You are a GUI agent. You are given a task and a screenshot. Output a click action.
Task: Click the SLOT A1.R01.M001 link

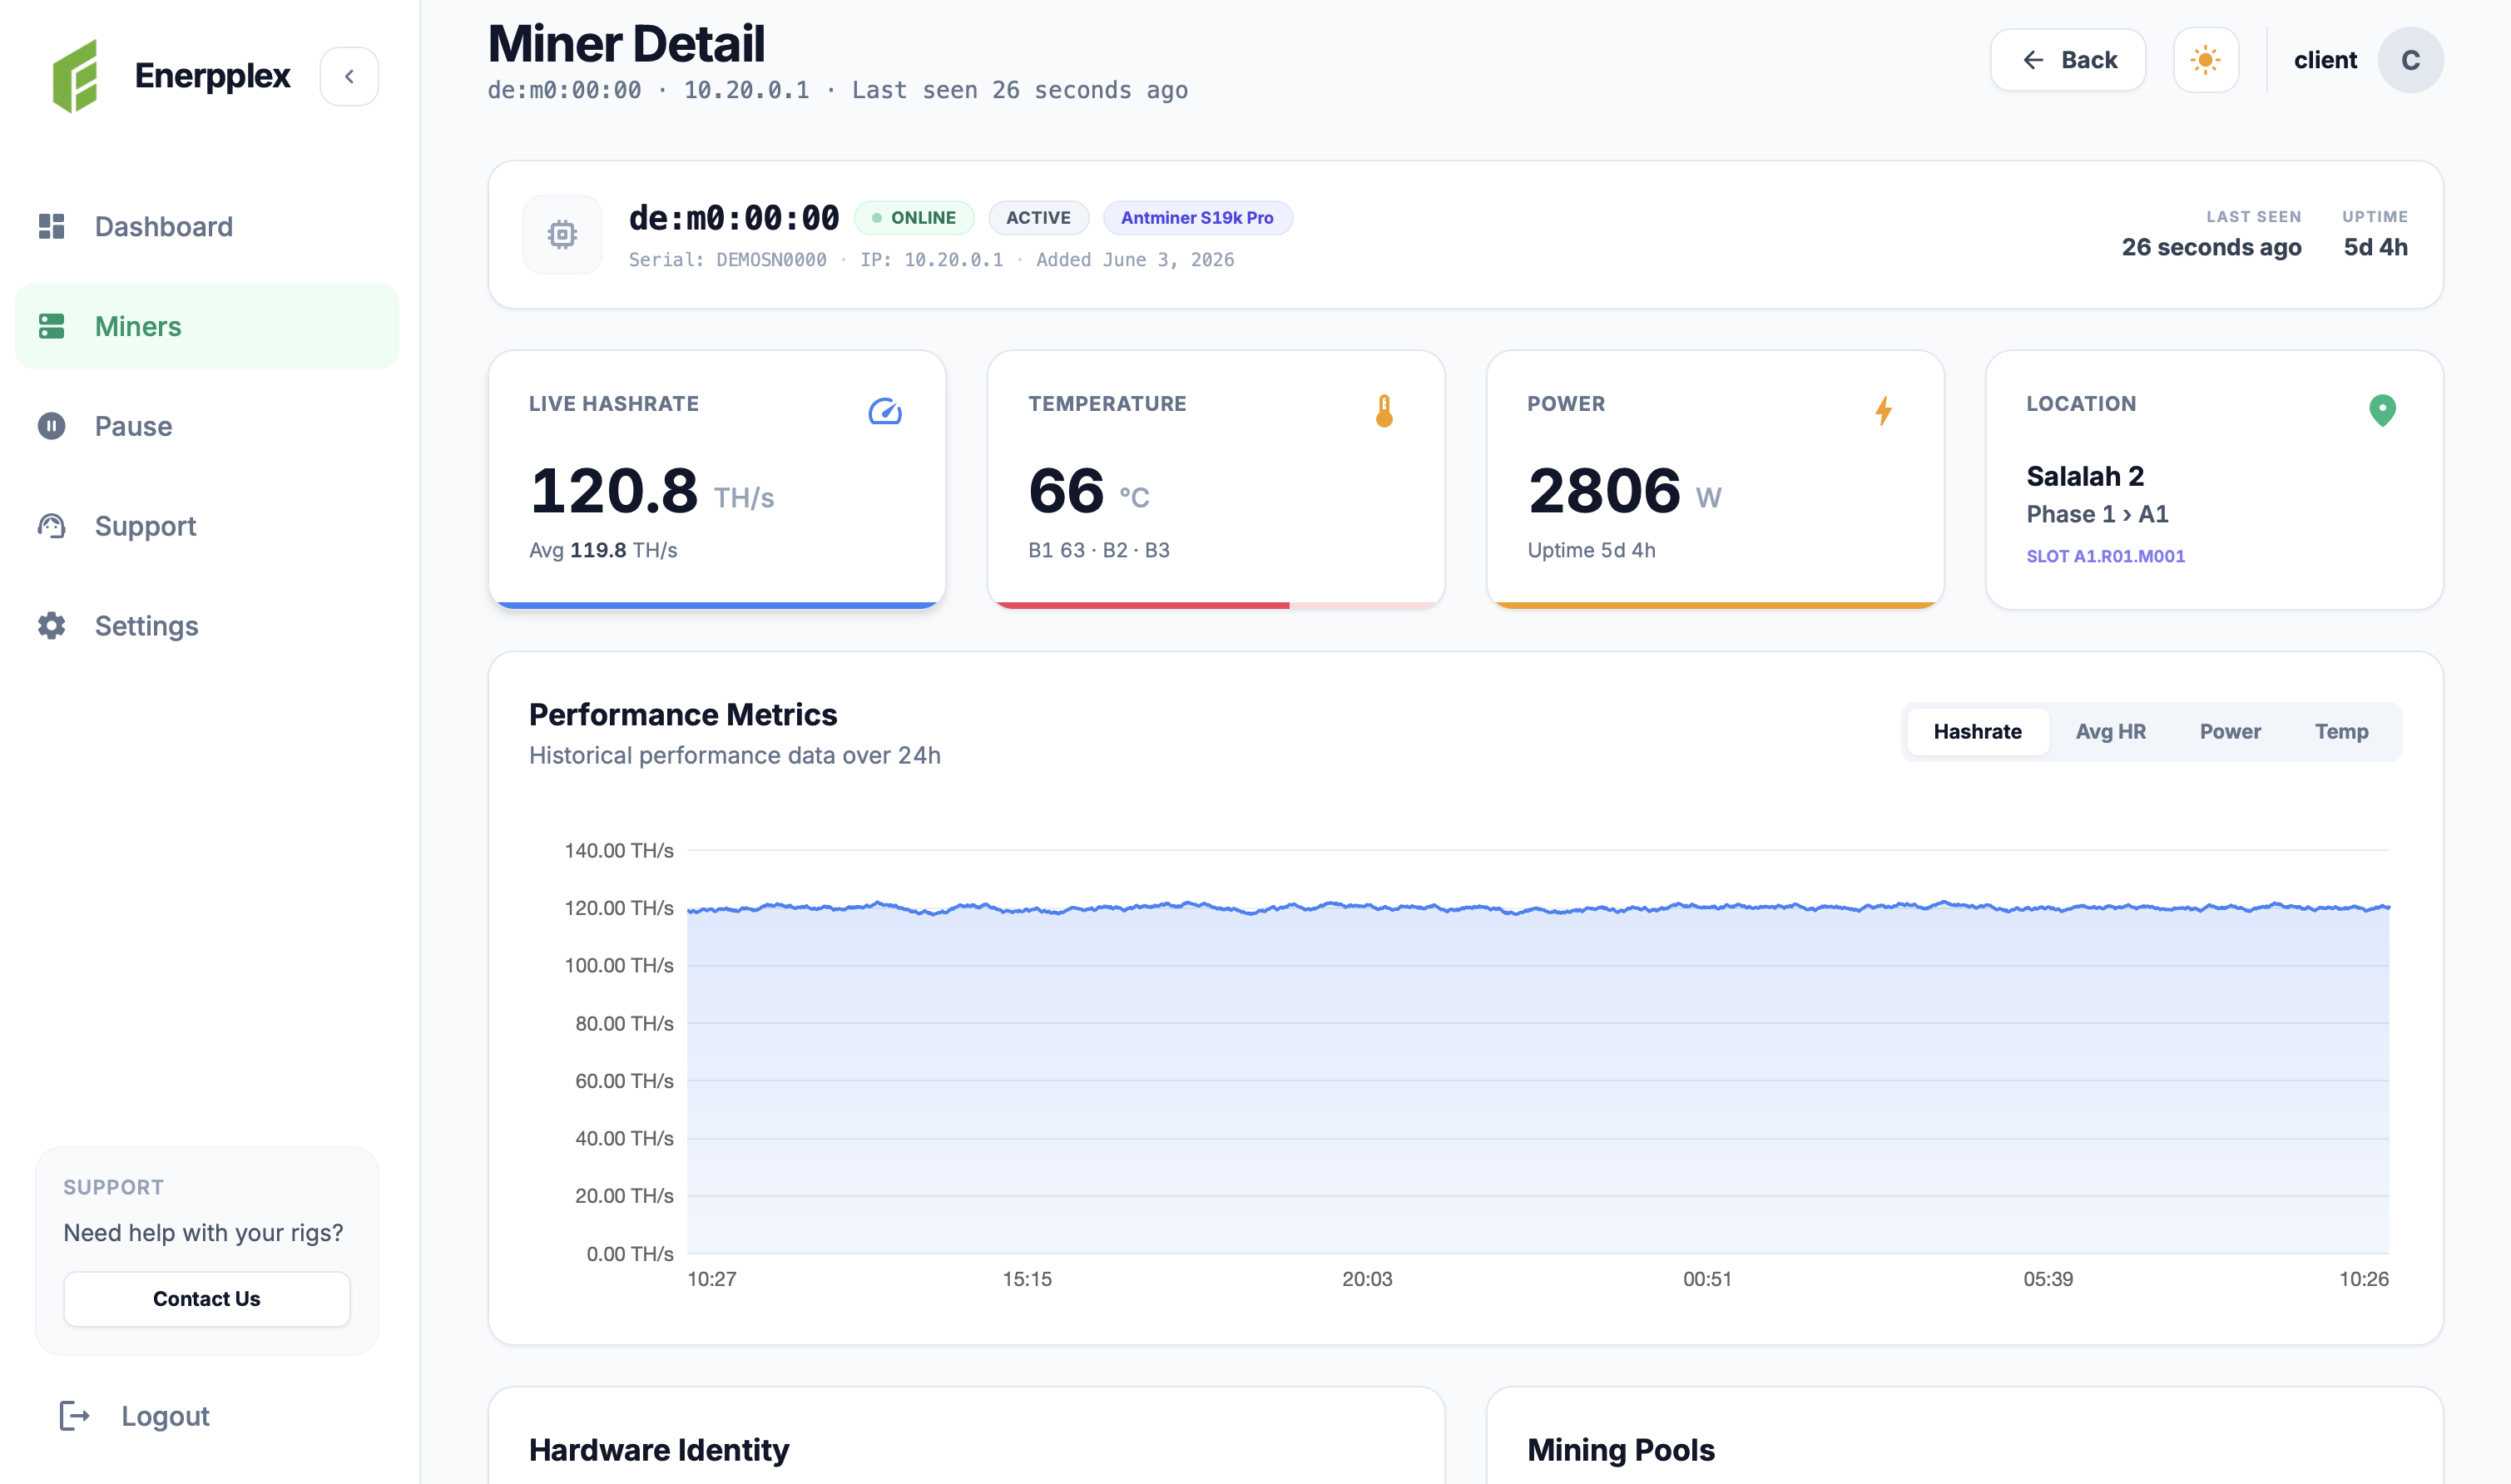coord(2105,556)
